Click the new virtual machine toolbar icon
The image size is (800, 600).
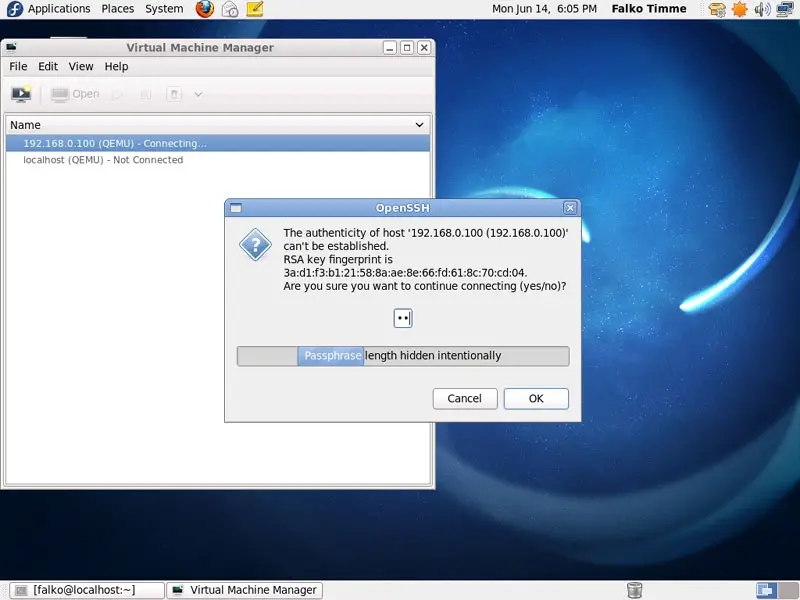(x=21, y=94)
